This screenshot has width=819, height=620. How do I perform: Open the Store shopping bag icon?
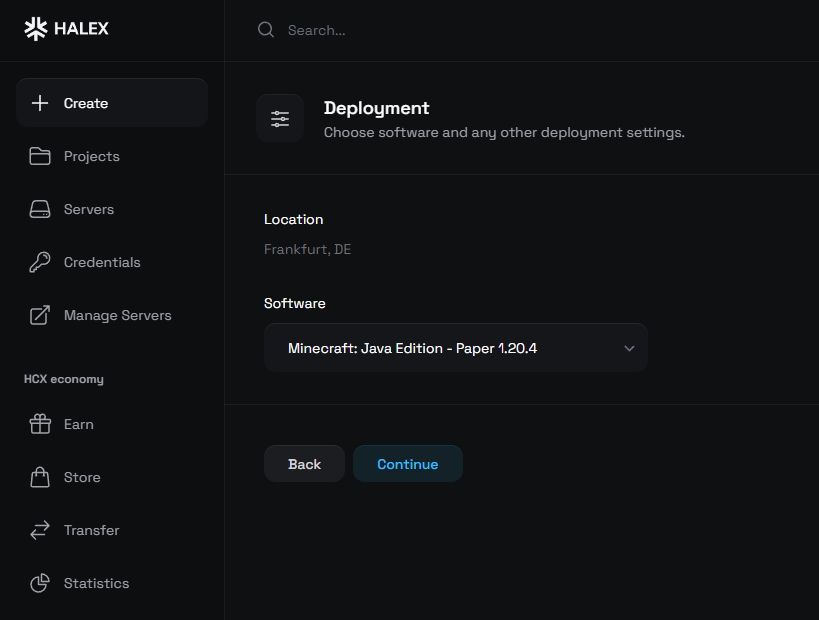[x=40, y=477]
